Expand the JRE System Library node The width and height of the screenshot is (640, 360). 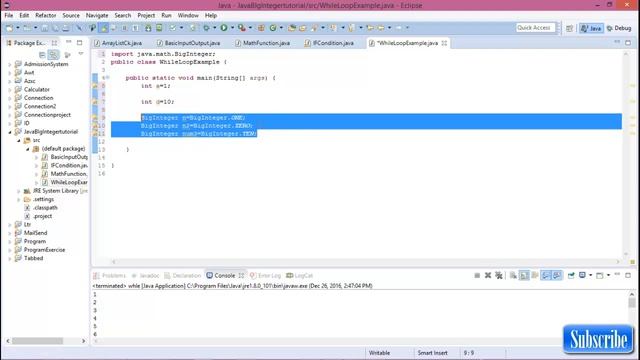[19, 191]
